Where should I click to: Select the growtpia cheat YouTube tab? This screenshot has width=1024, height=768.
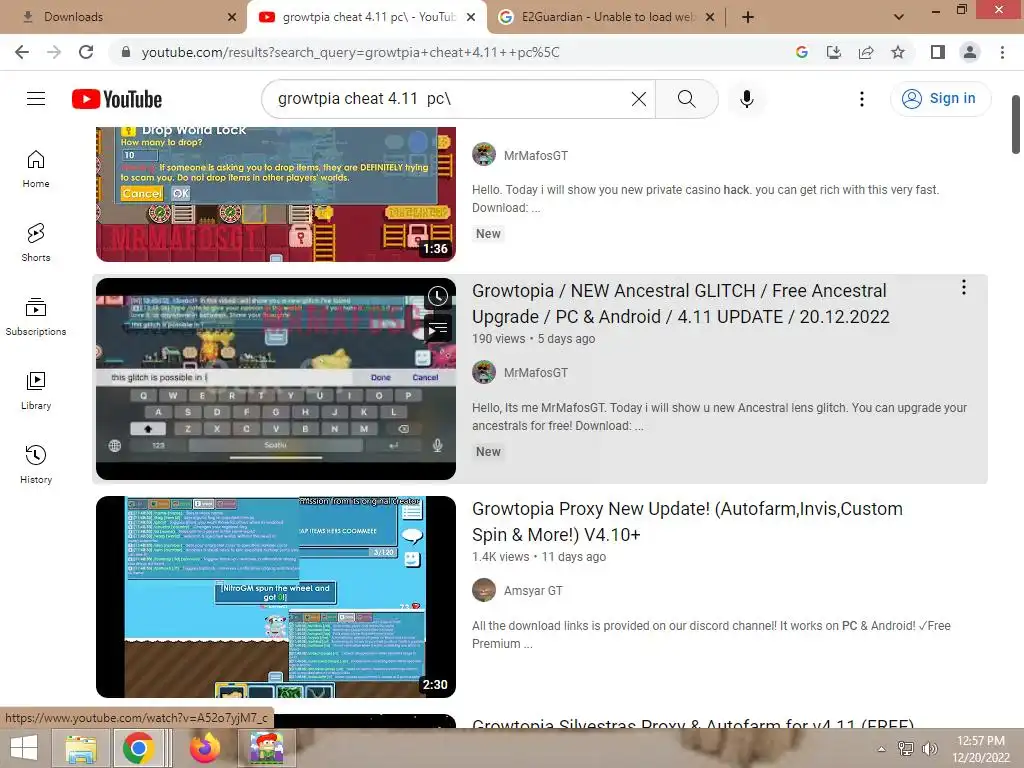(x=366, y=17)
